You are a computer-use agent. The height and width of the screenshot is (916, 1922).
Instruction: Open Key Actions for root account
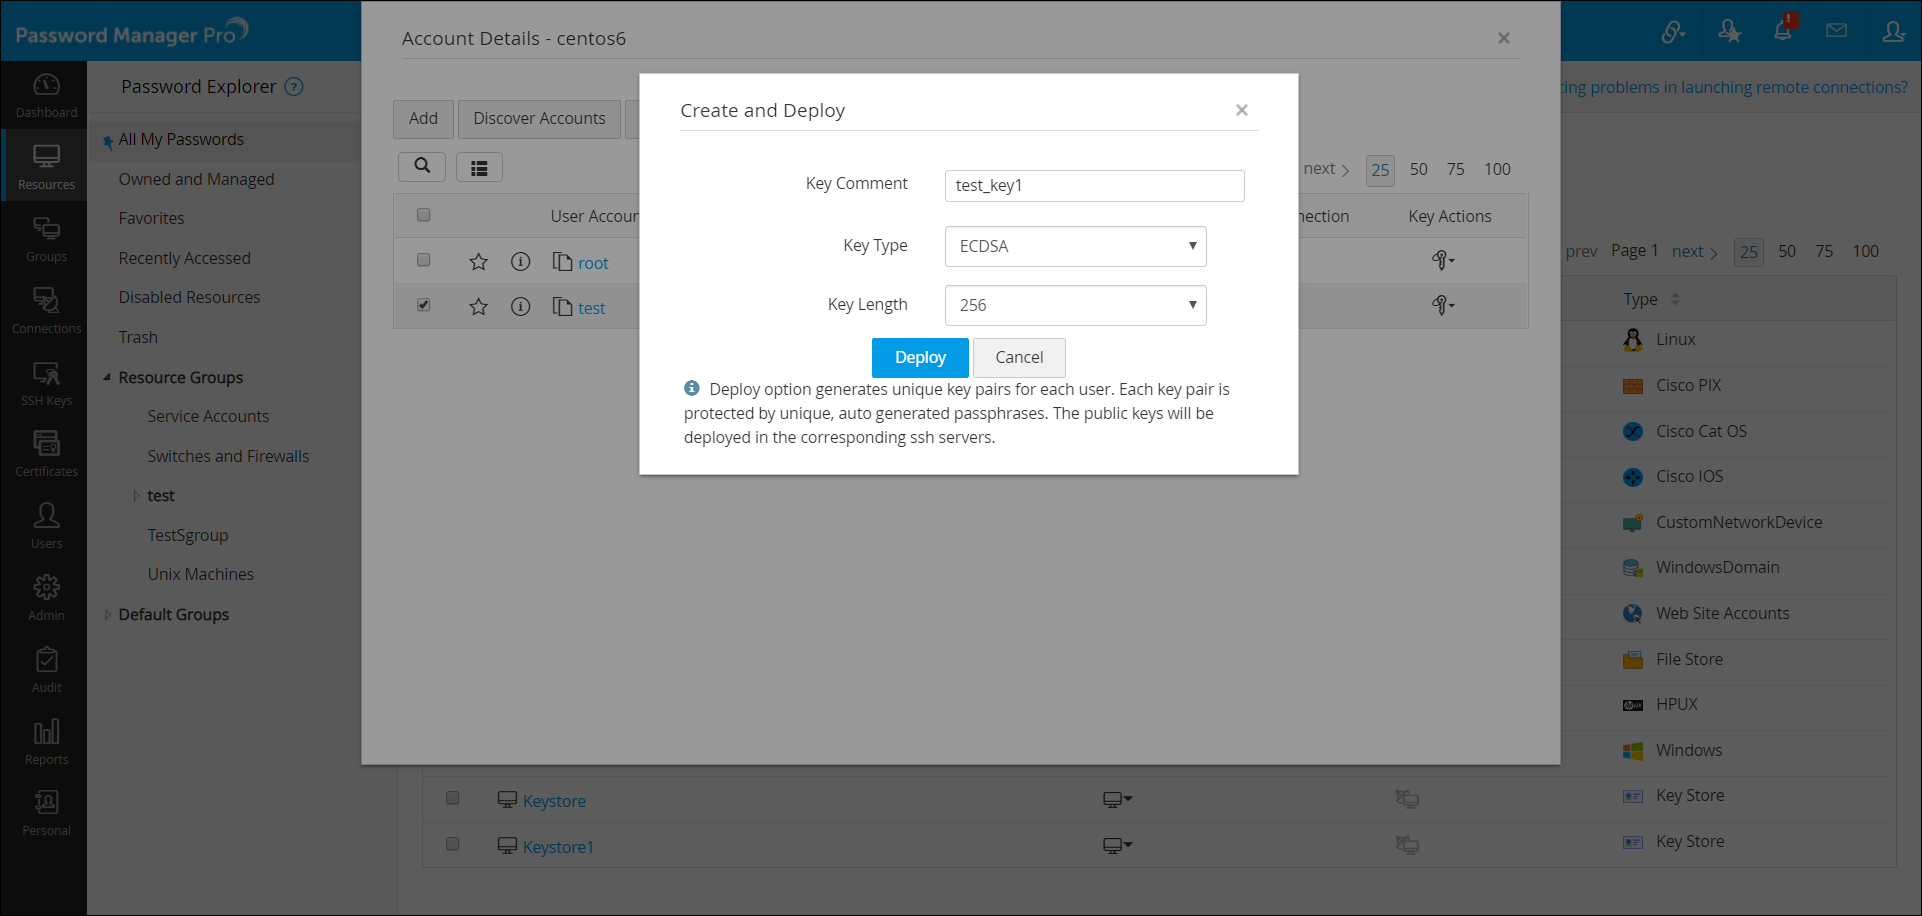(1443, 261)
